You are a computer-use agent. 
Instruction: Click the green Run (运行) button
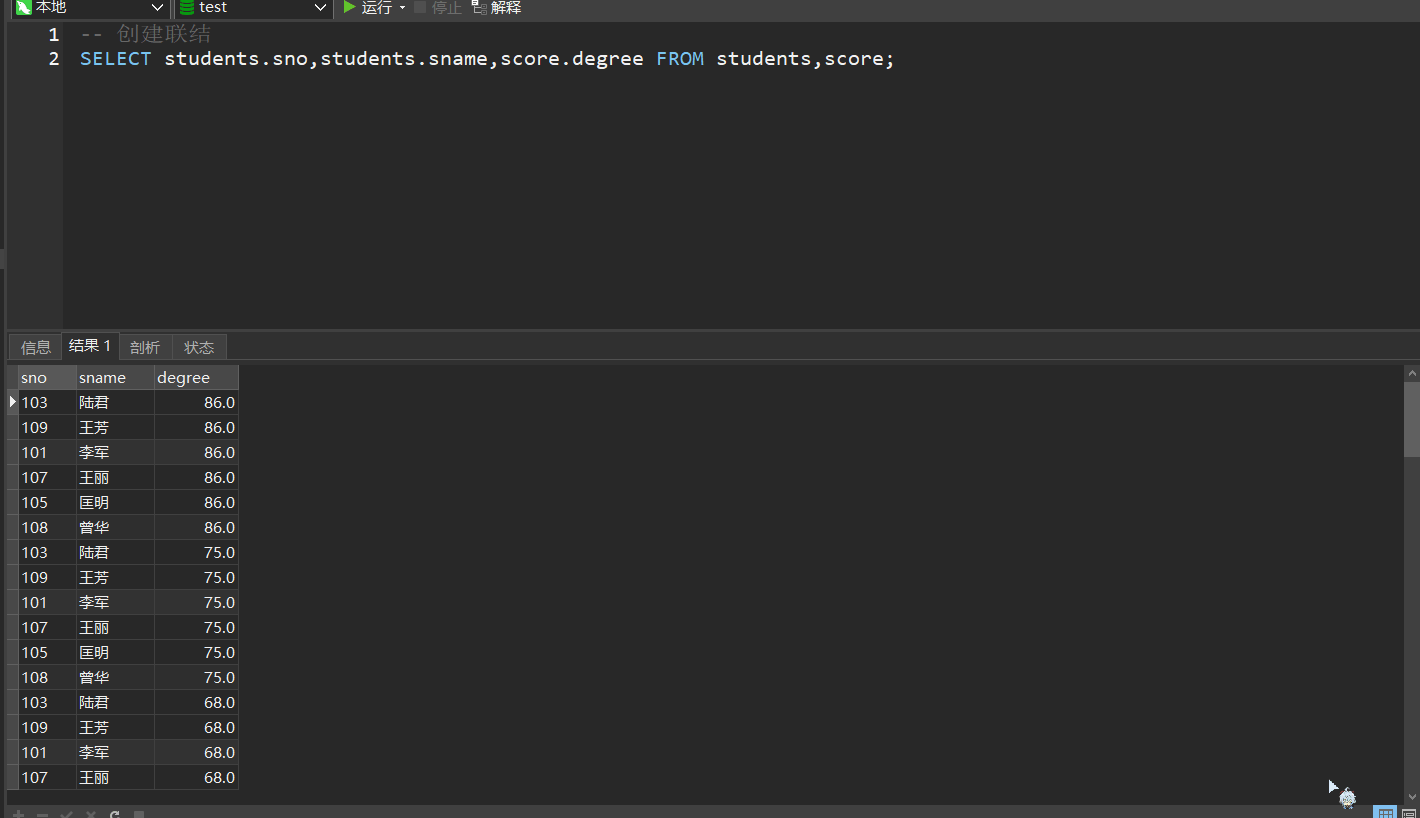point(367,8)
